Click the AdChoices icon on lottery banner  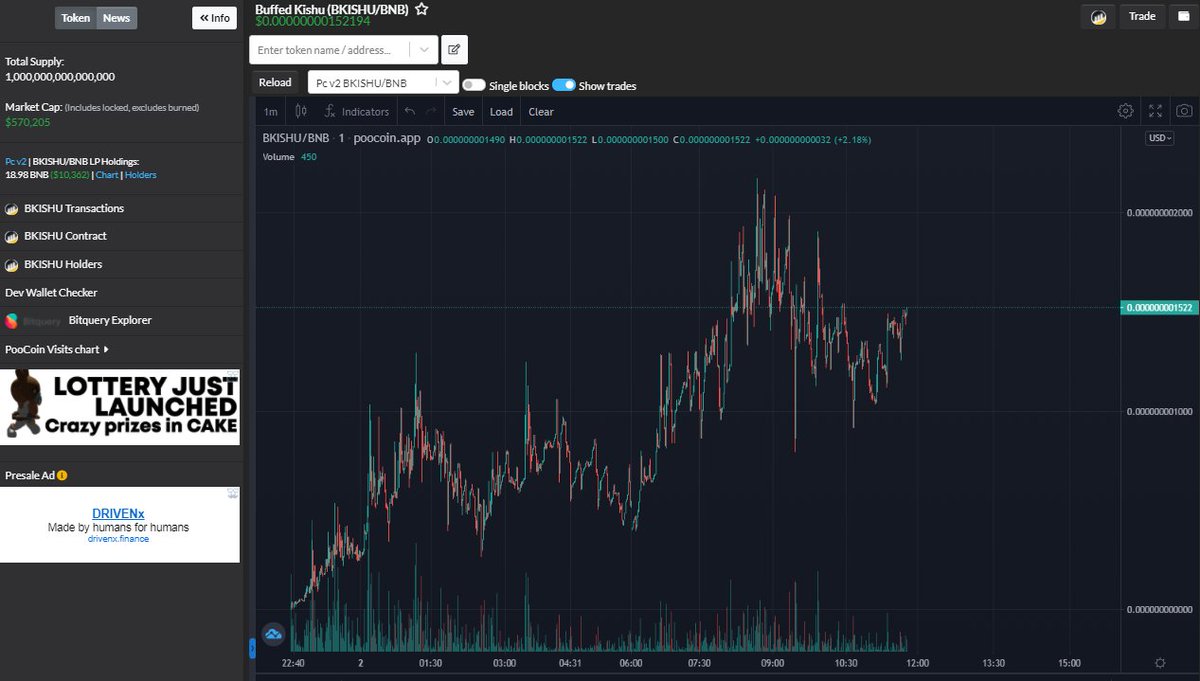[x=233, y=375]
